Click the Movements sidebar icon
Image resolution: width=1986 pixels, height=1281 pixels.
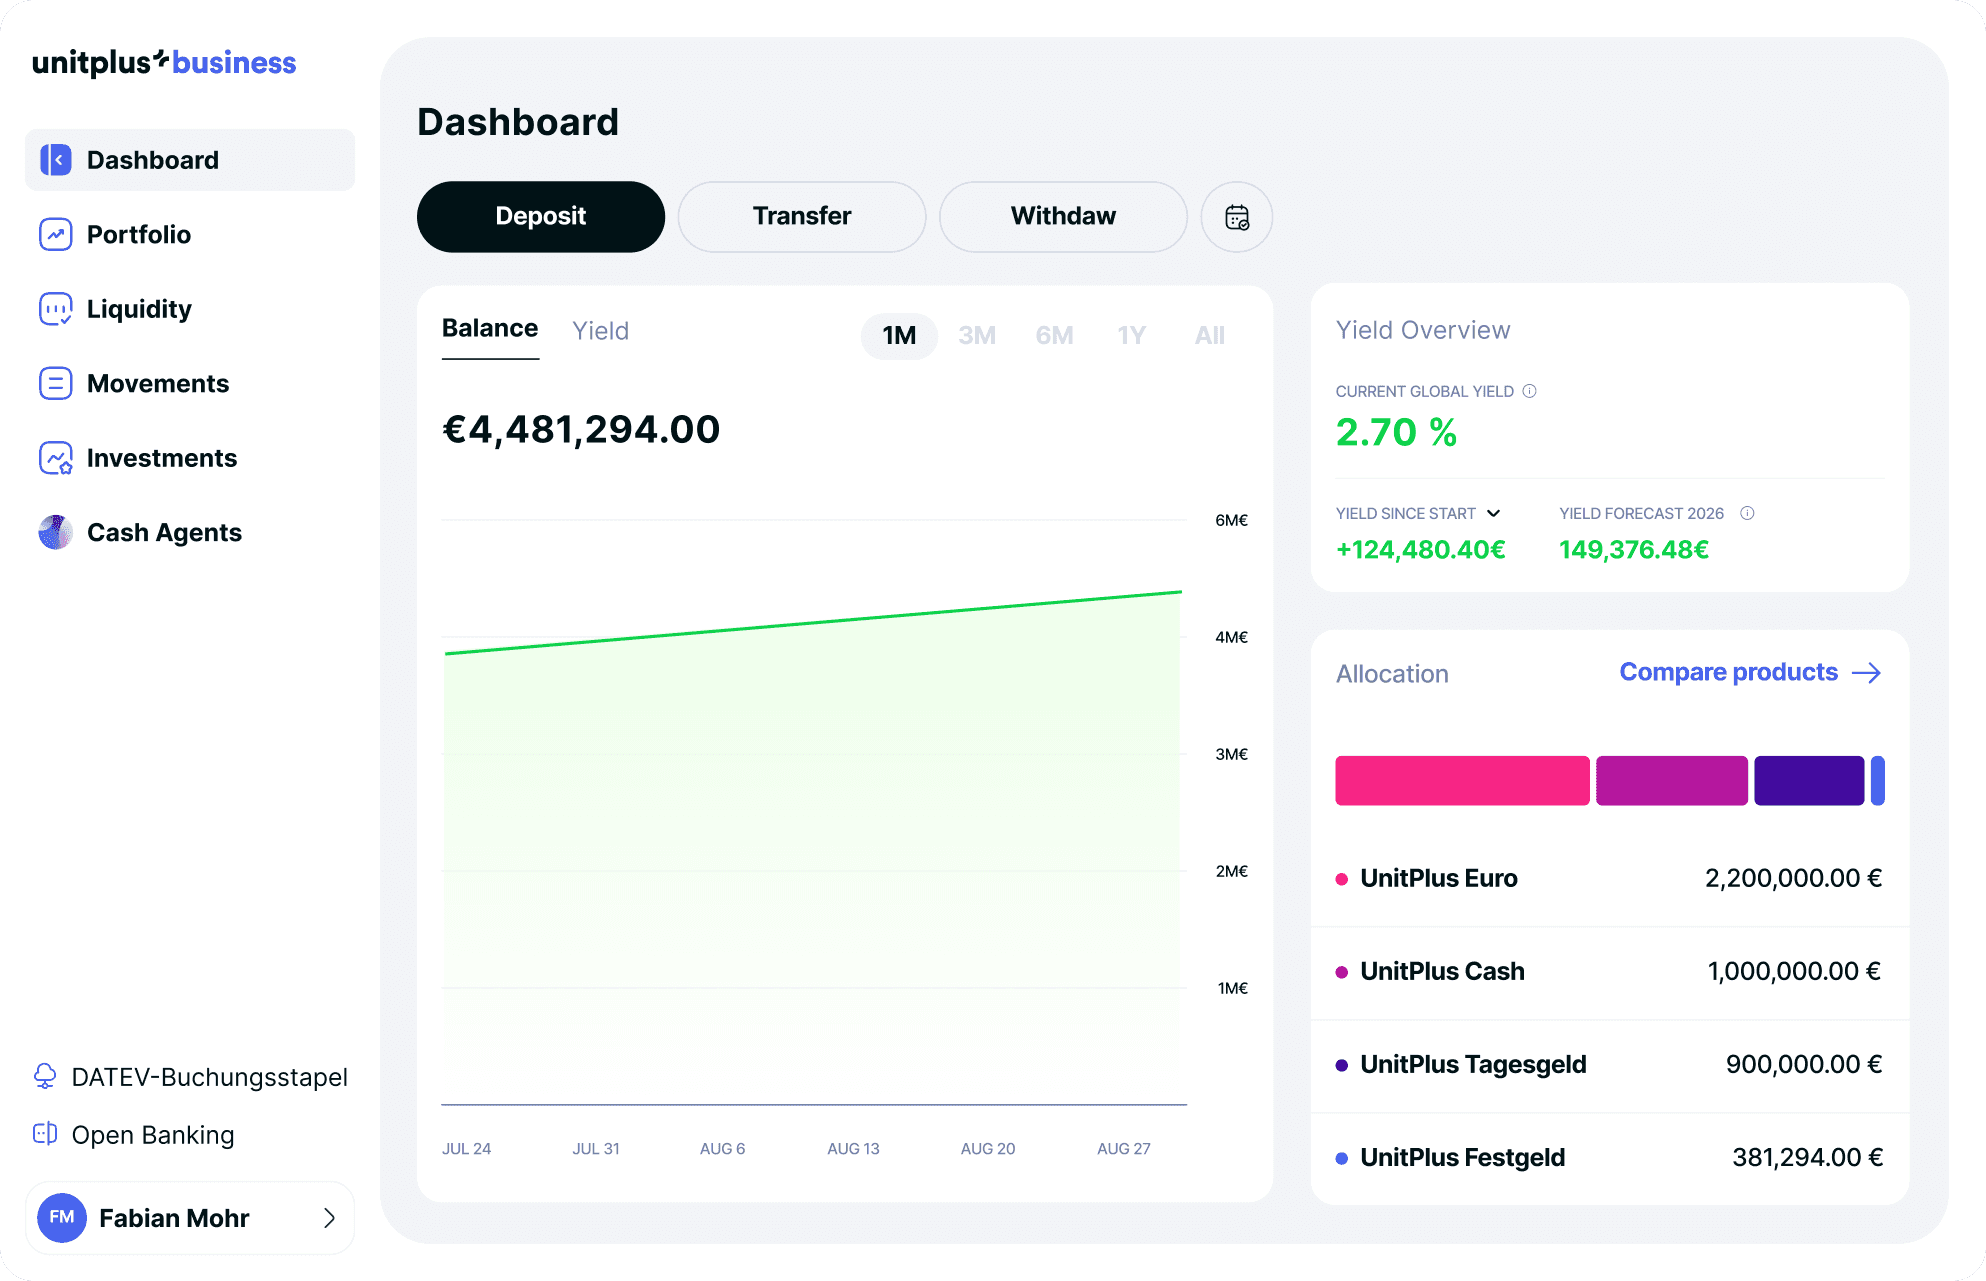(56, 383)
